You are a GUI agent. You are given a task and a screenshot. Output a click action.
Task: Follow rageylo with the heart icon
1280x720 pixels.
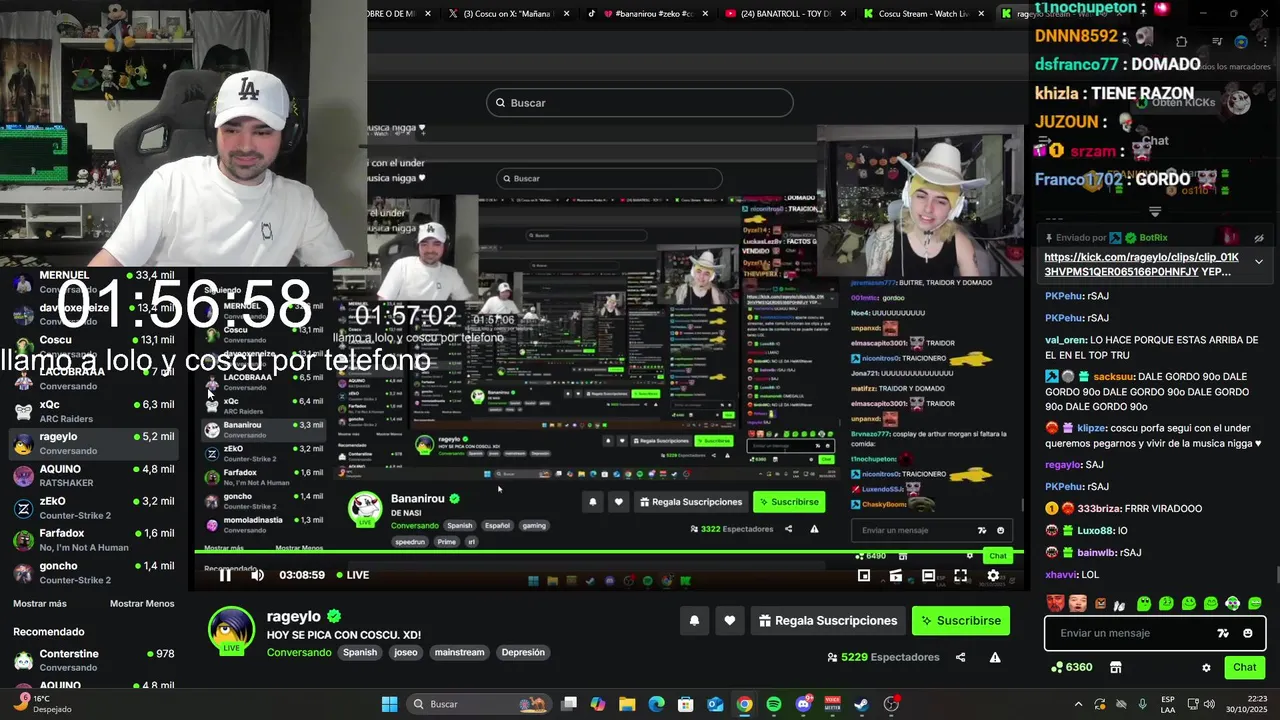click(x=730, y=621)
